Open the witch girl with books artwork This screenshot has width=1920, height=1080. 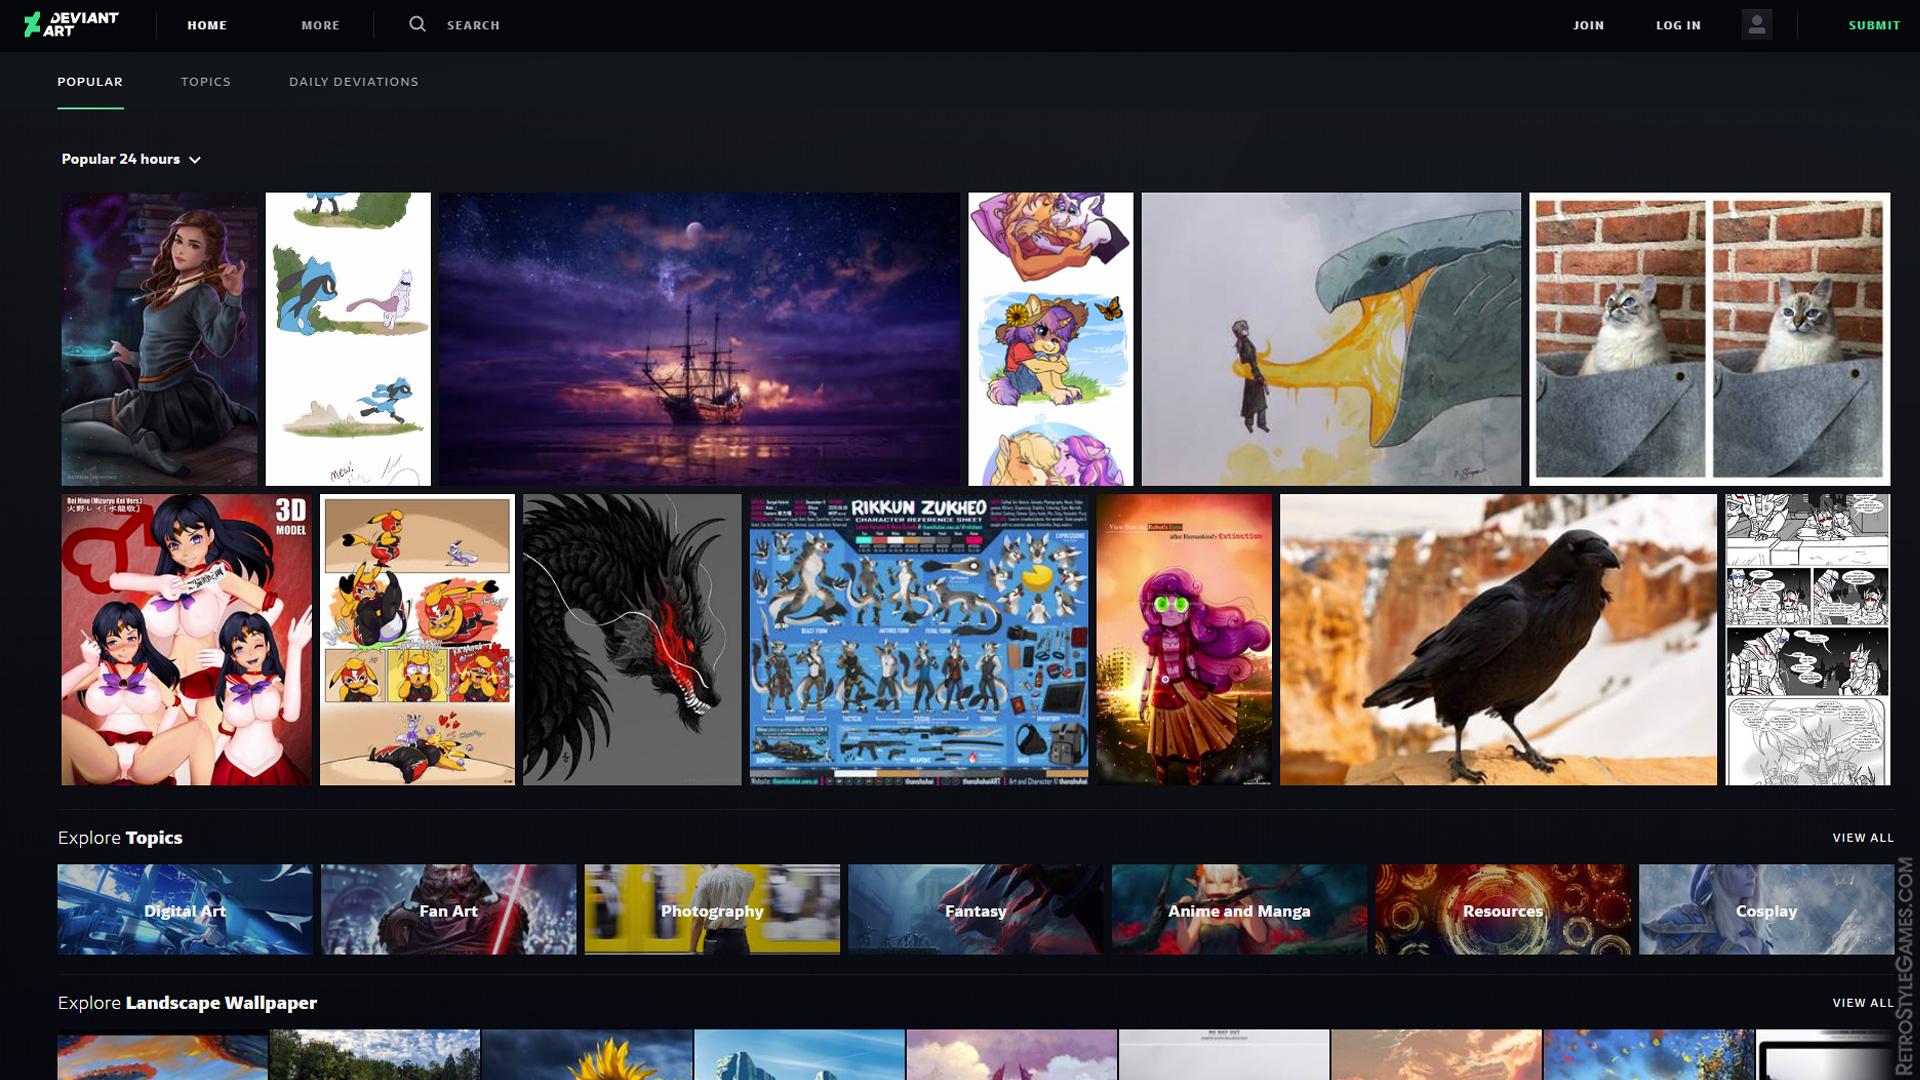(x=159, y=339)
